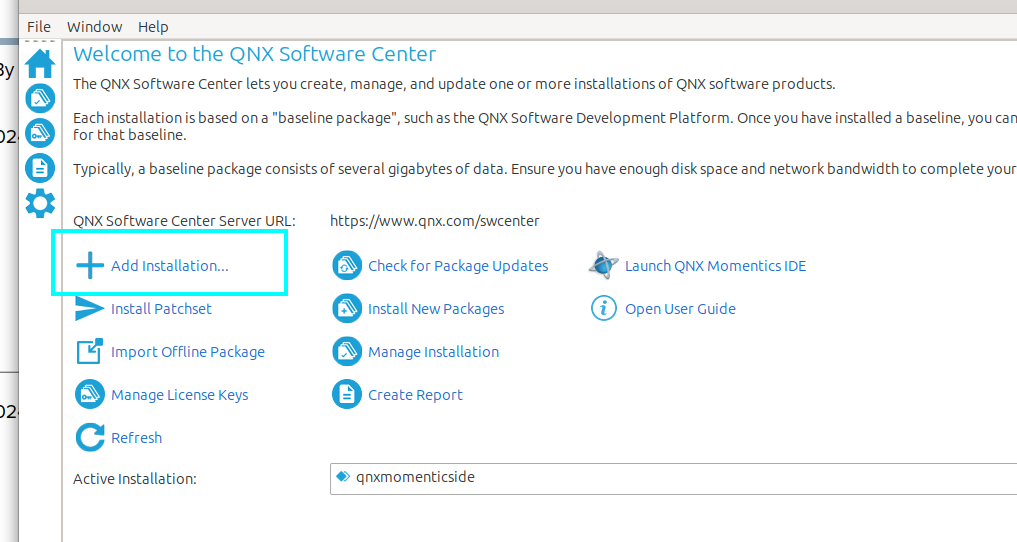The height and width of the screenshot is (542, 1017).
Task: Open the Window menu
Action: tap(95, 27)
